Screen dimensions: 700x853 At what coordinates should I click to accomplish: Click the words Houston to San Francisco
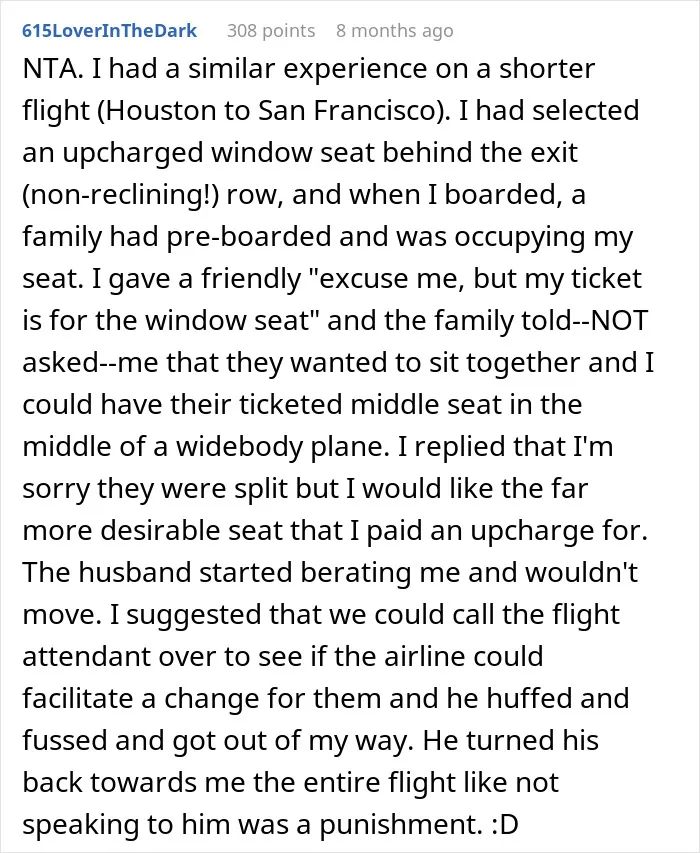pos(270,111)
